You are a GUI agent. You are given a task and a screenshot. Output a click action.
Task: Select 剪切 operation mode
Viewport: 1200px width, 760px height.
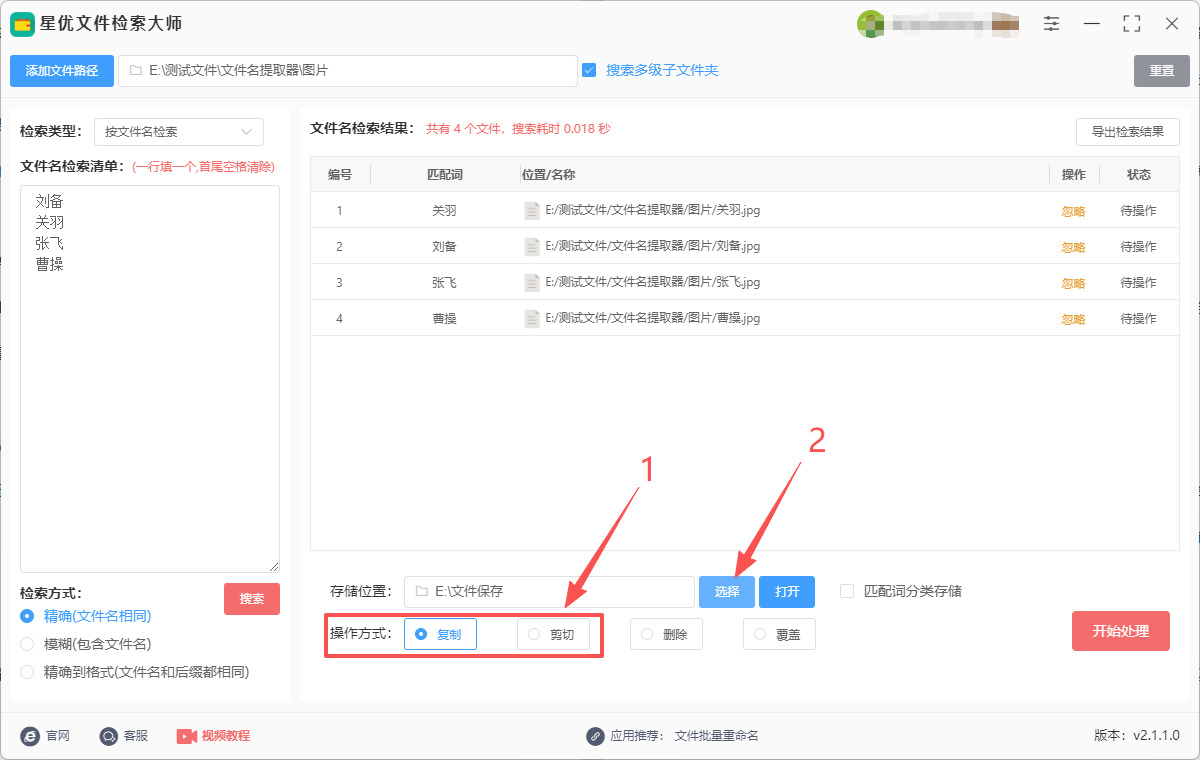[x=553, y=634]
